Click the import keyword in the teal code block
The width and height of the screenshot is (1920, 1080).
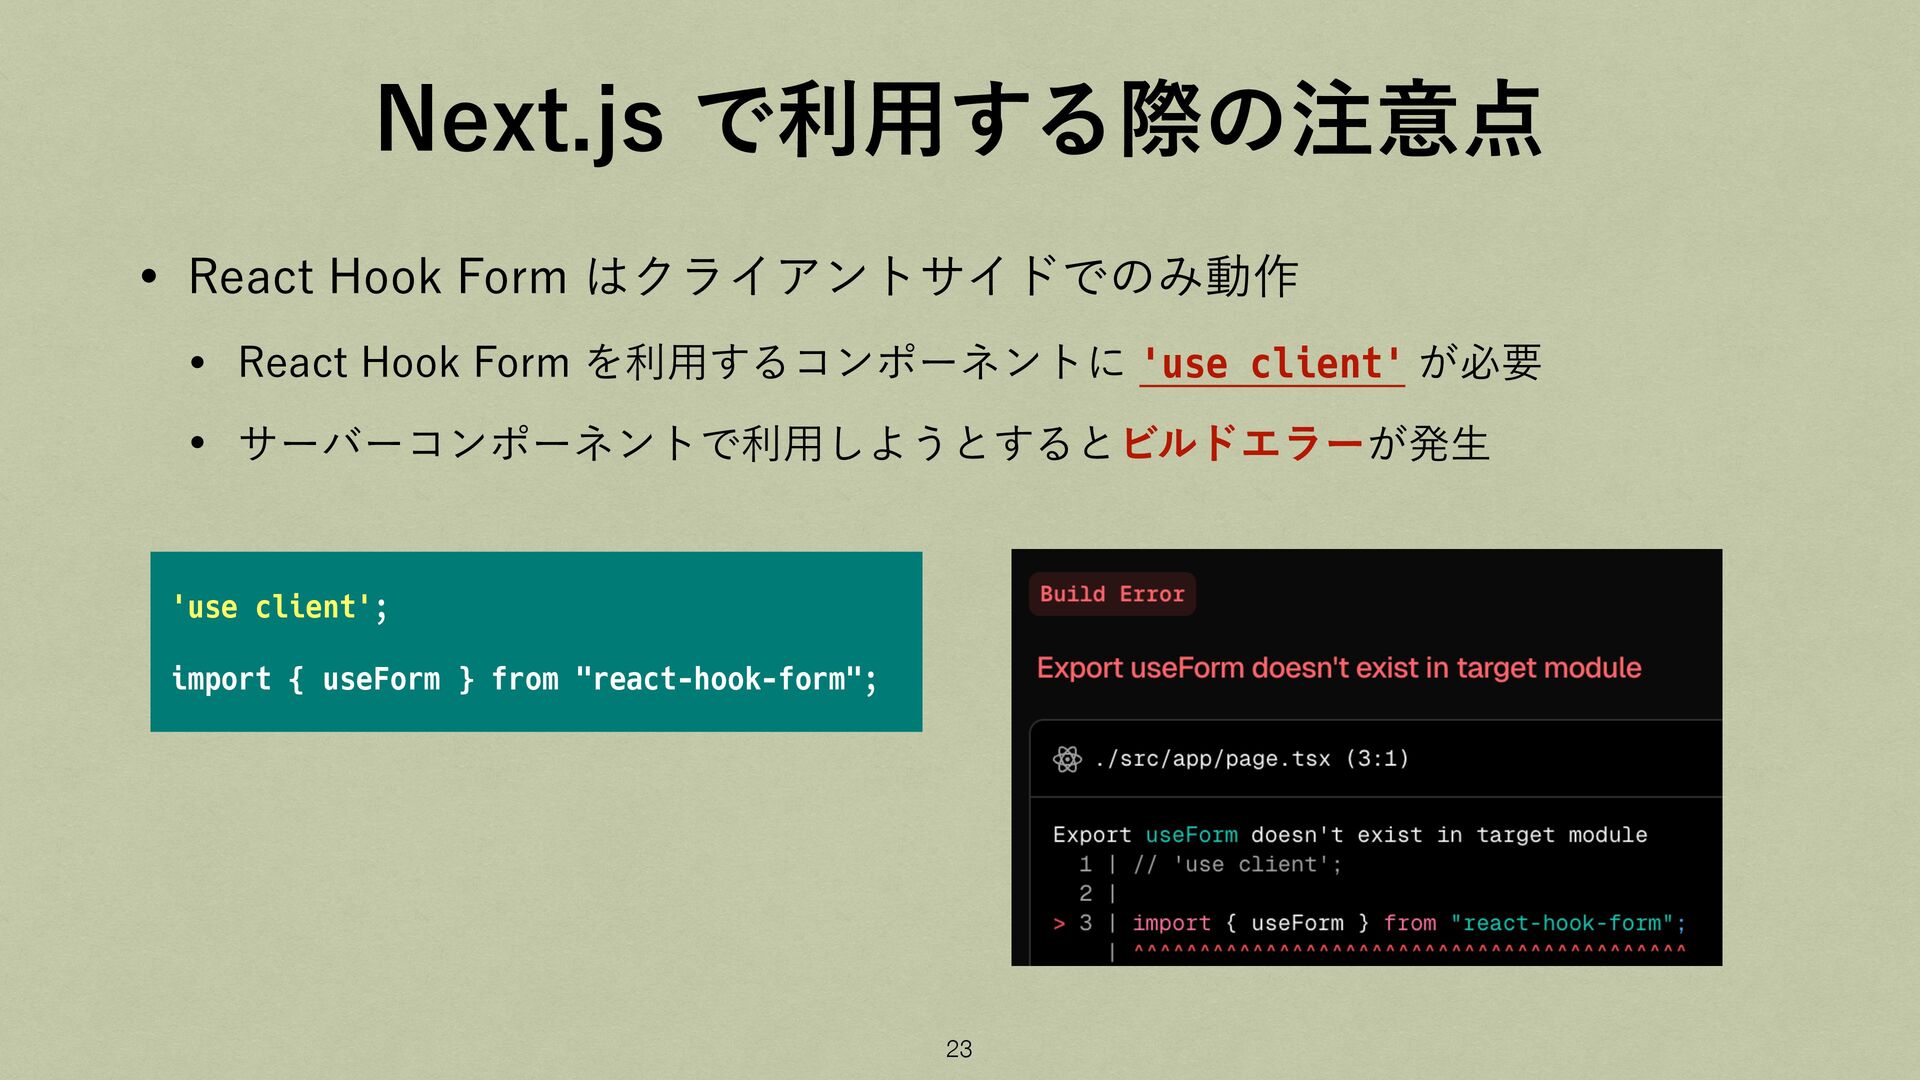221,679
